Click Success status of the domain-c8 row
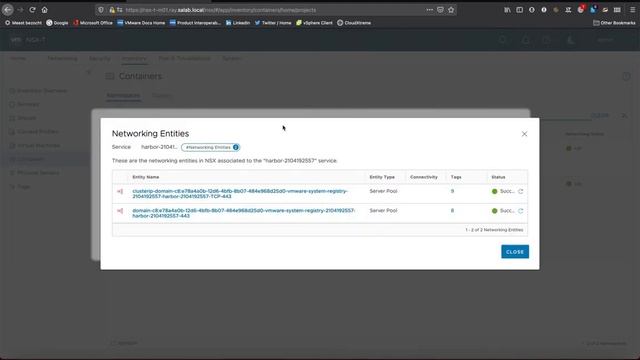The image size is (640, 360). click(503, 211)
